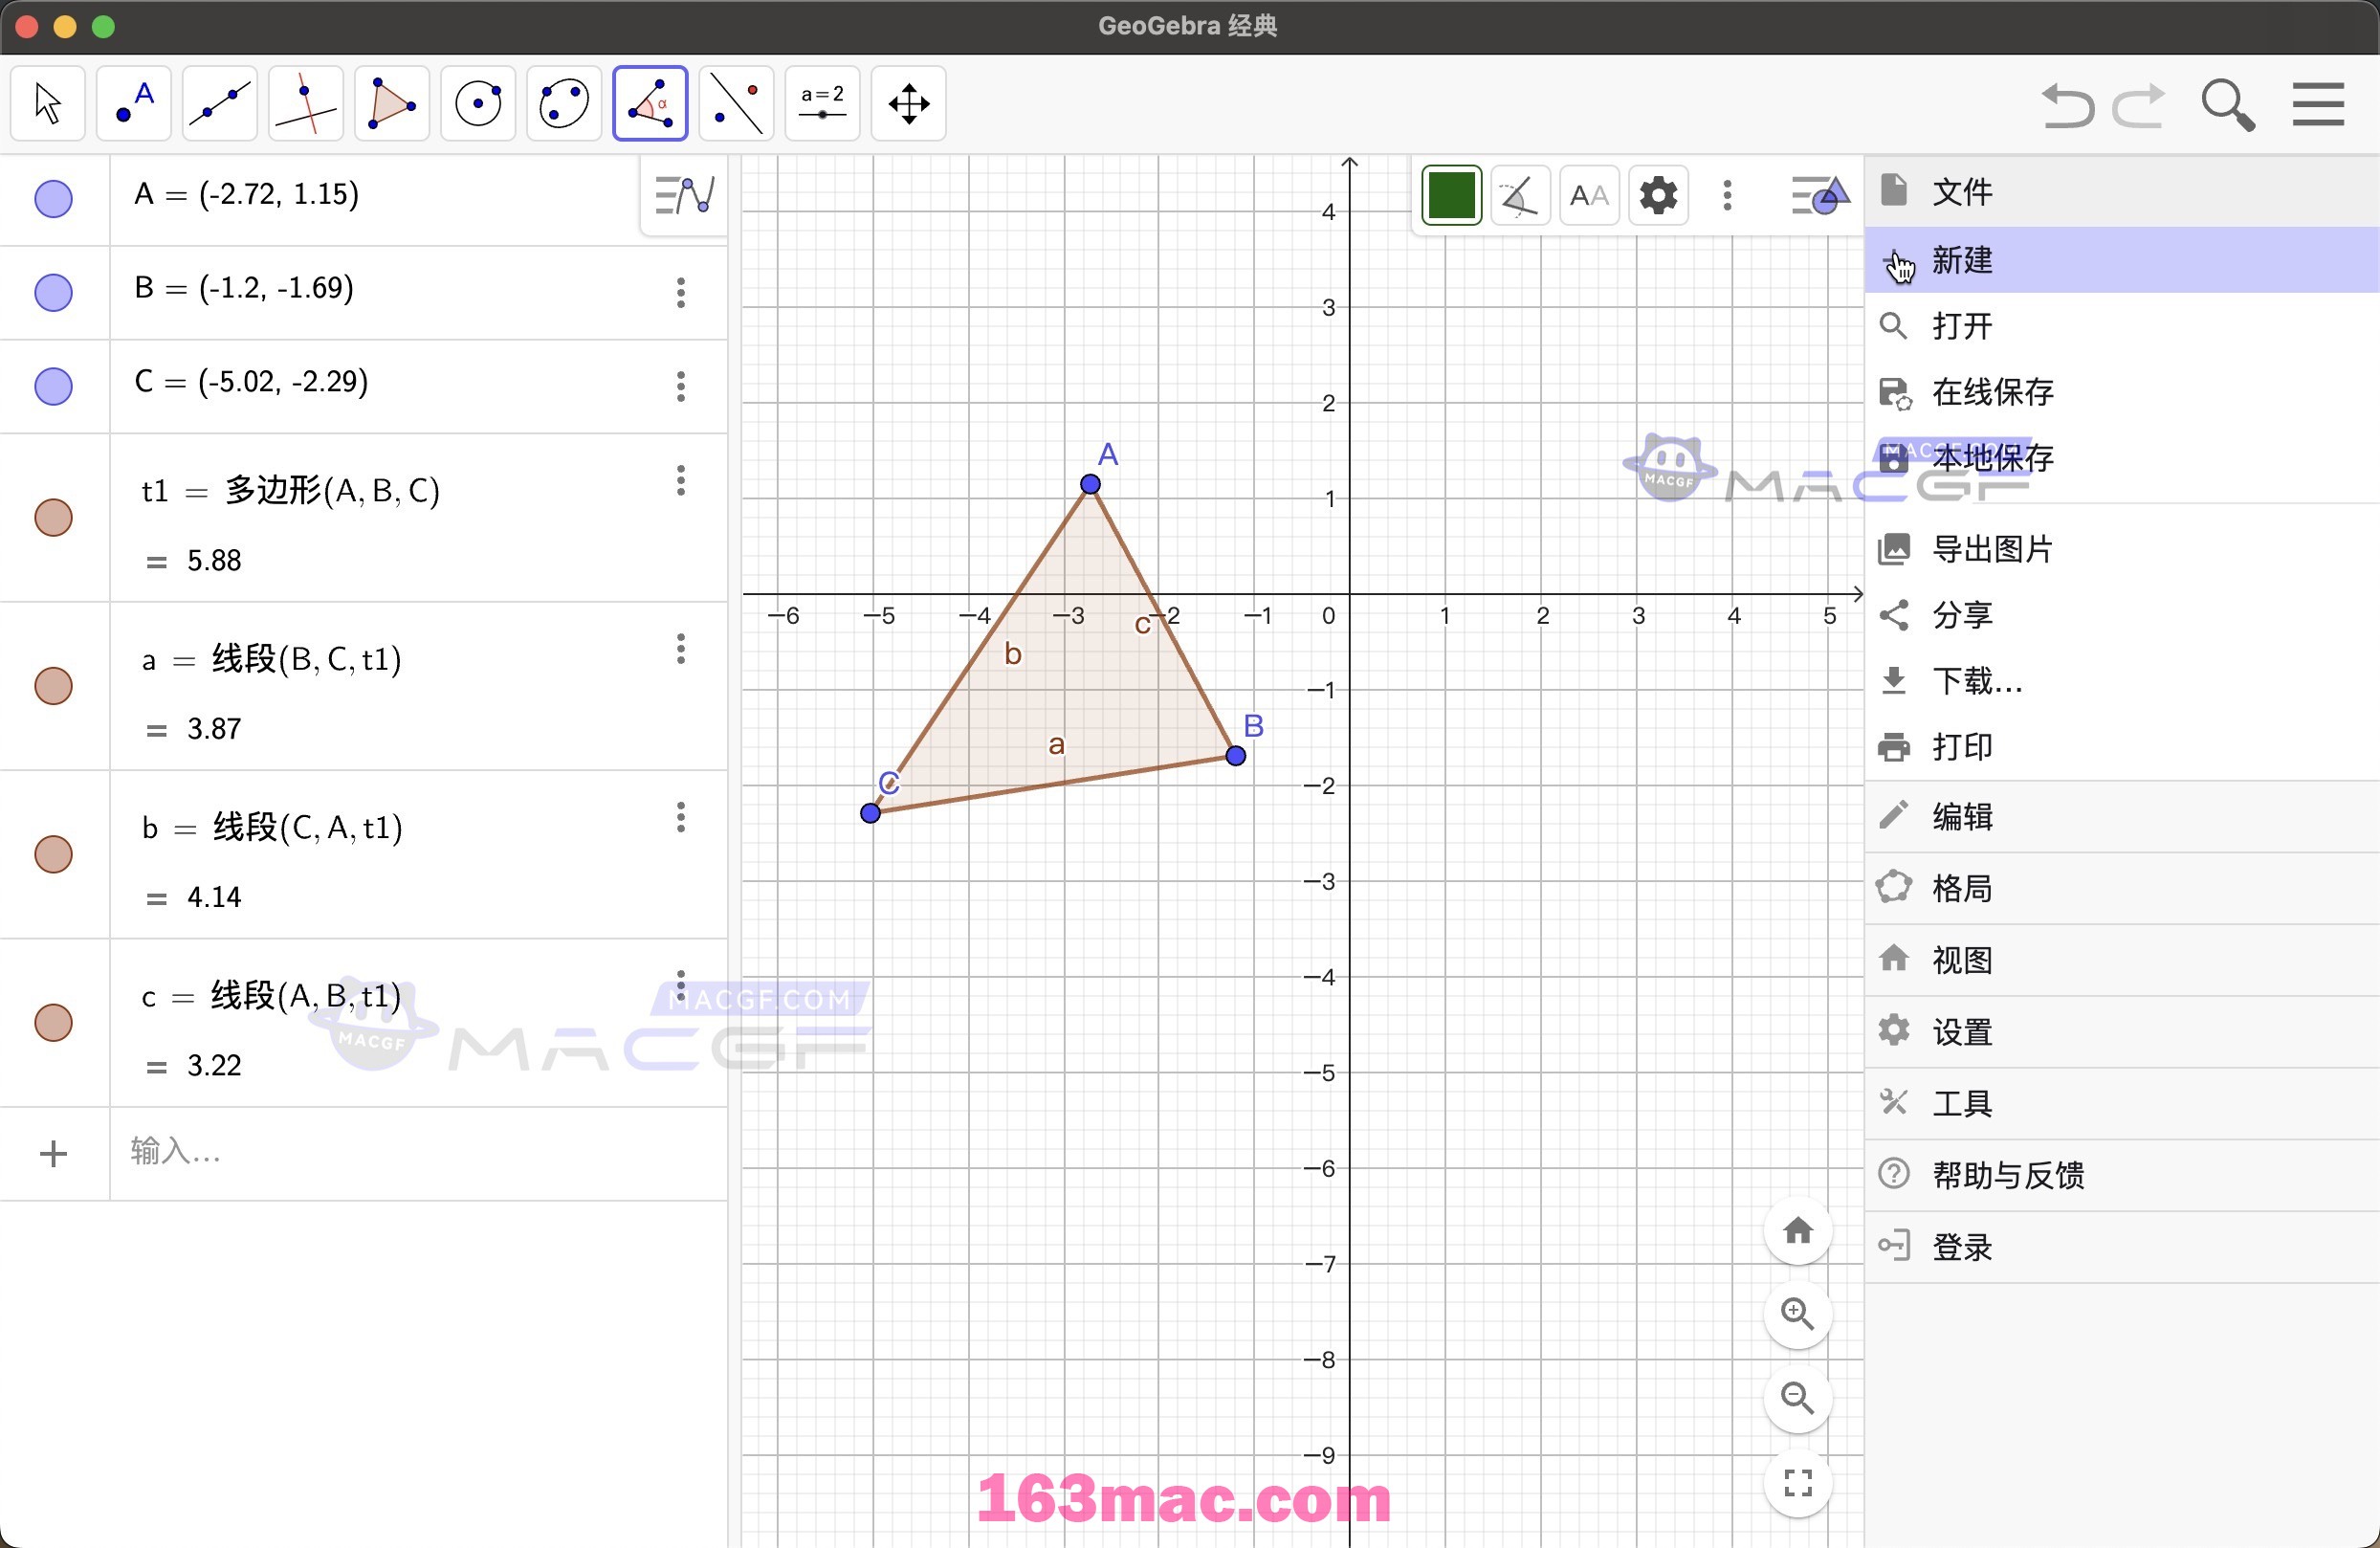Click 登录 to sign in
Screen dimensions: 2380x1548
(2122, 1247)
